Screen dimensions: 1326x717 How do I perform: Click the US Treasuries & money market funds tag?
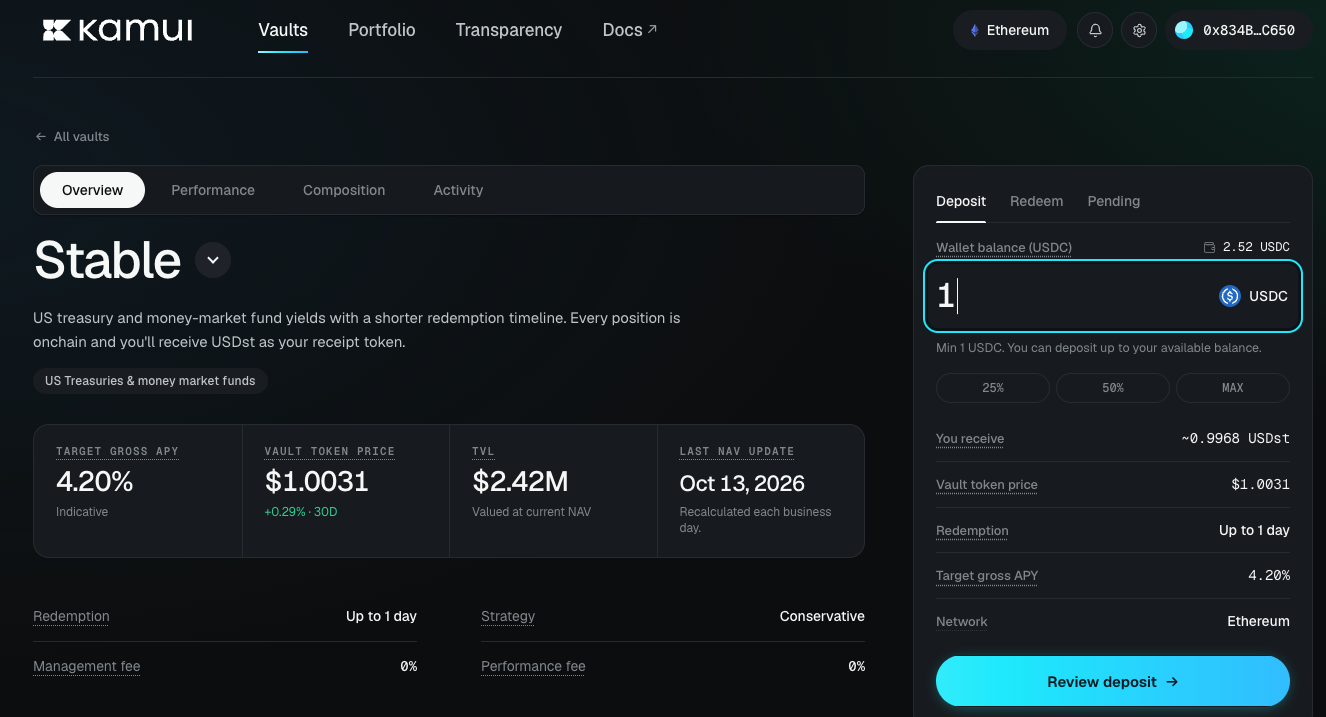(x=150, y=381)
